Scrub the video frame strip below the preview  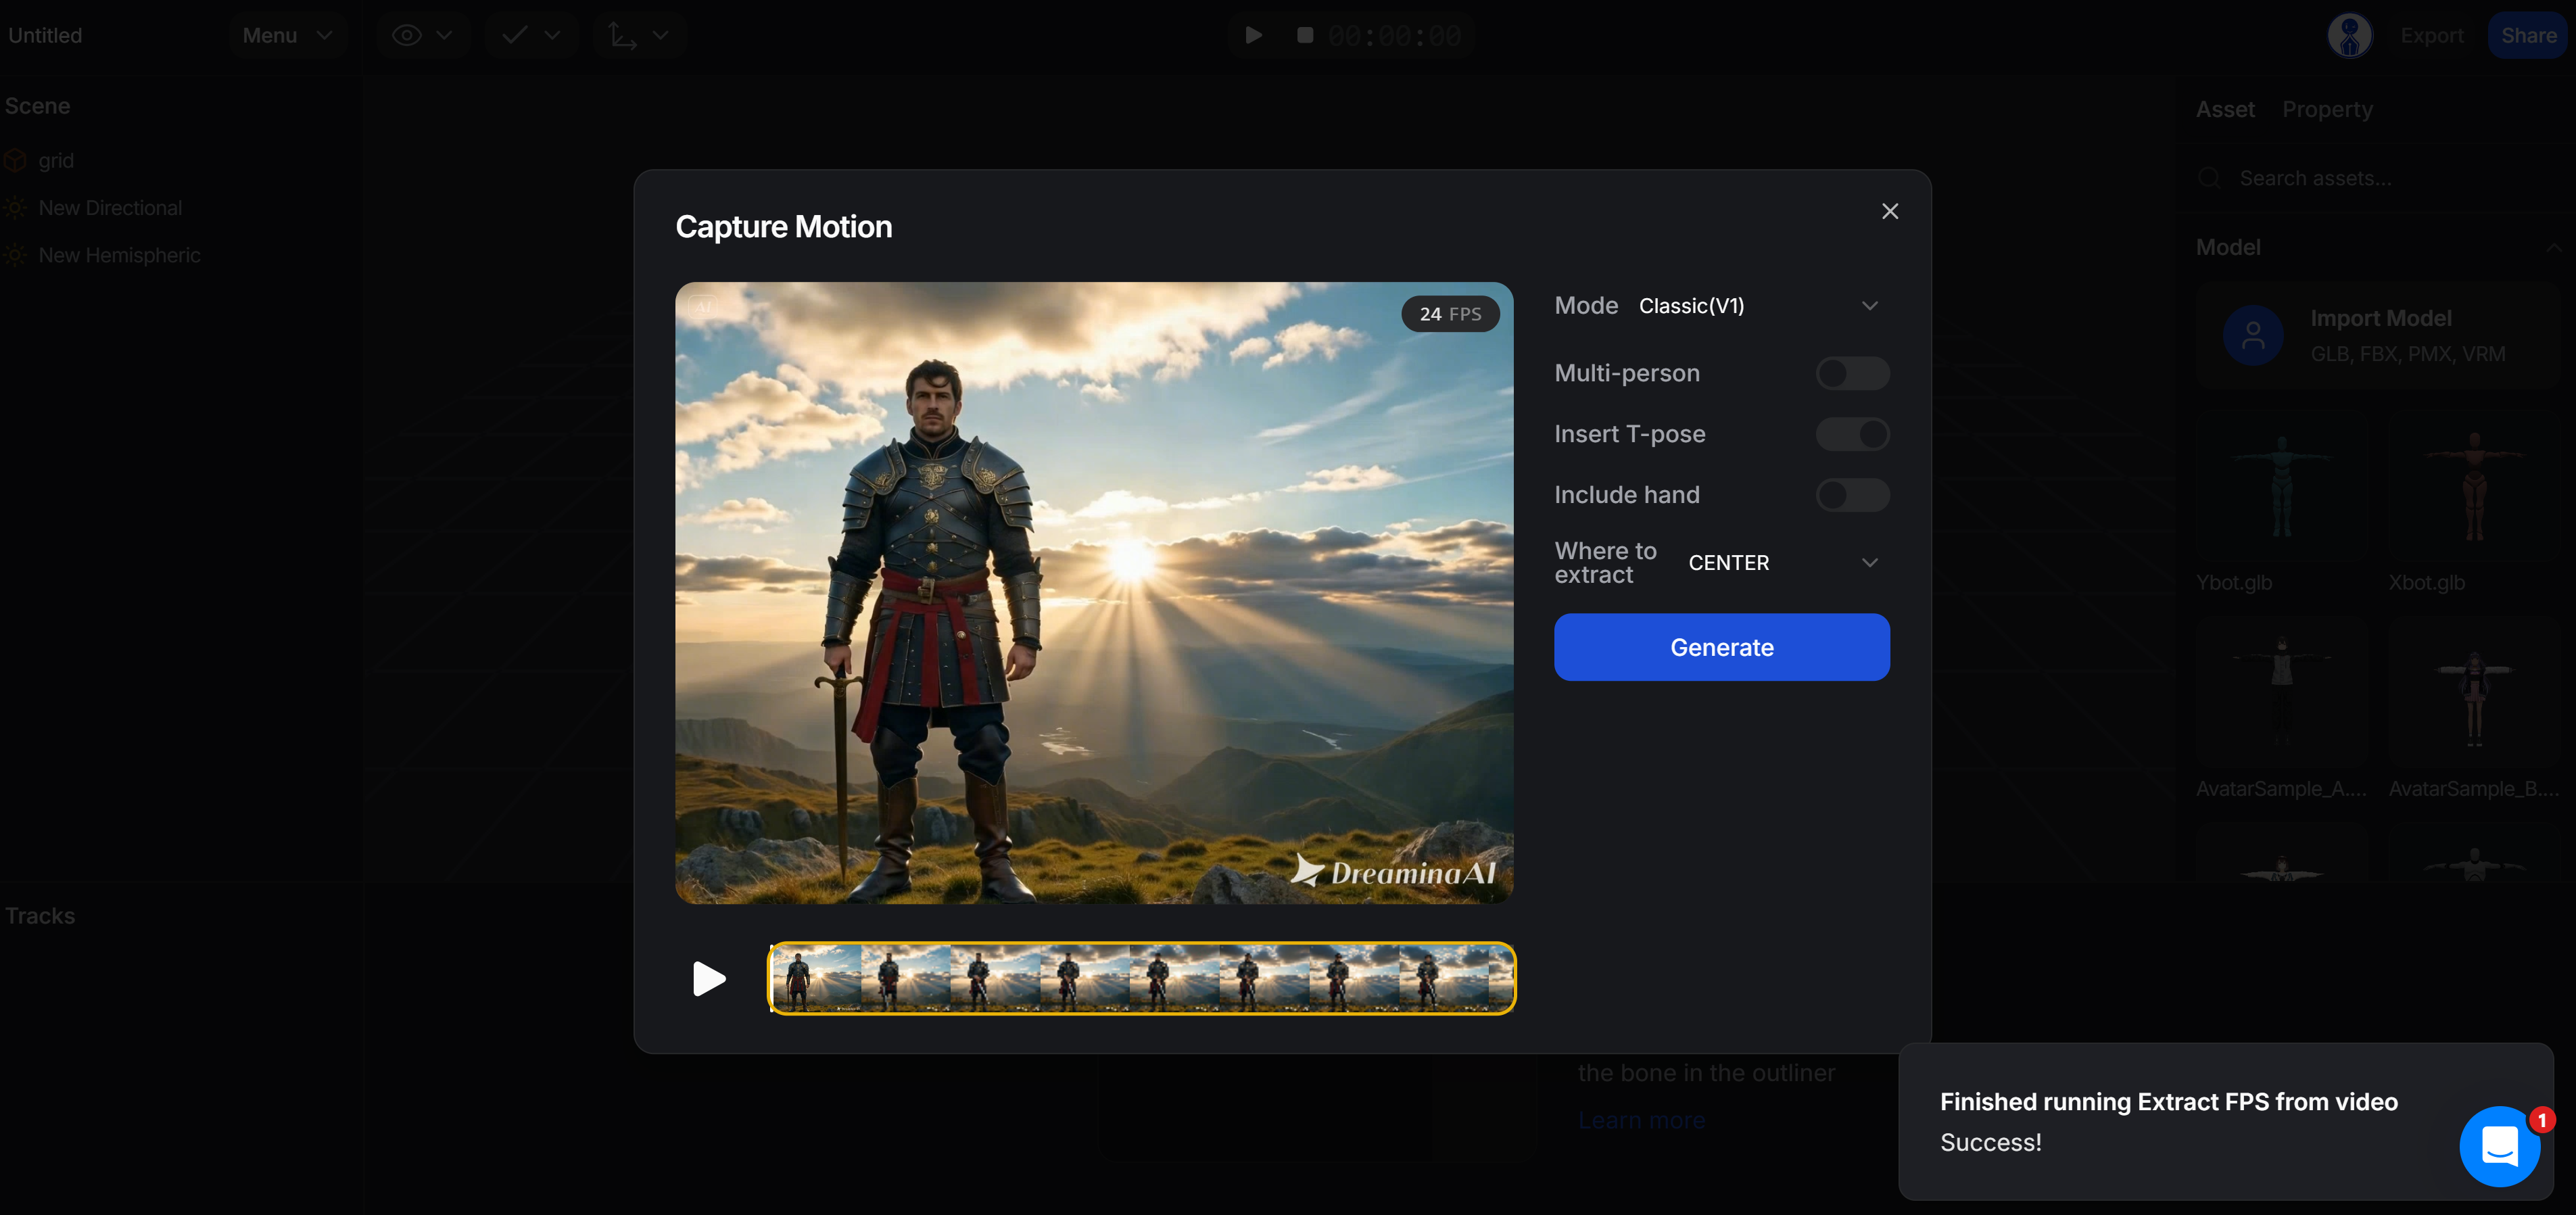[x=1140, y=978]
